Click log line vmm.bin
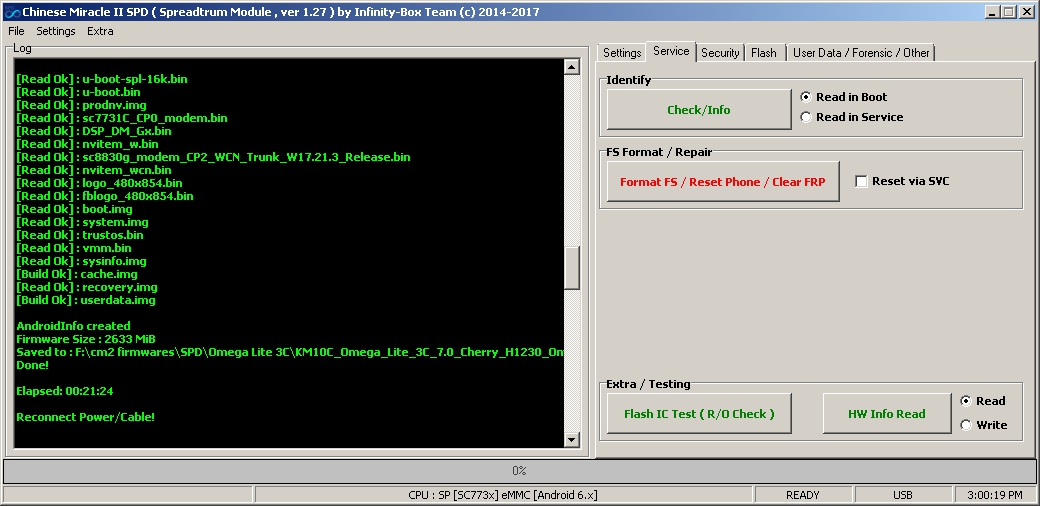Image resolution: width=1040 pixels, height=506 pixels. (x=74, y=248)
